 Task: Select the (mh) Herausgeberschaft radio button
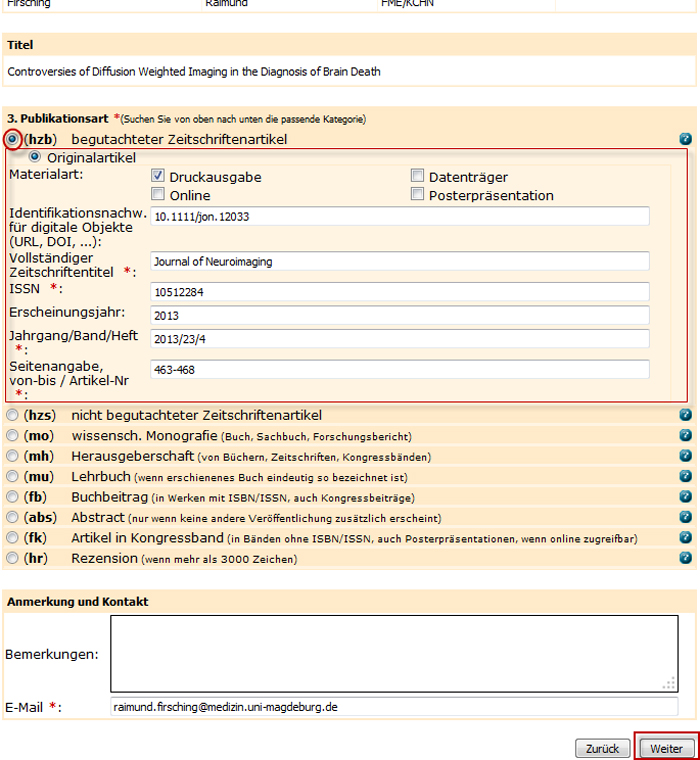[12, 456]
